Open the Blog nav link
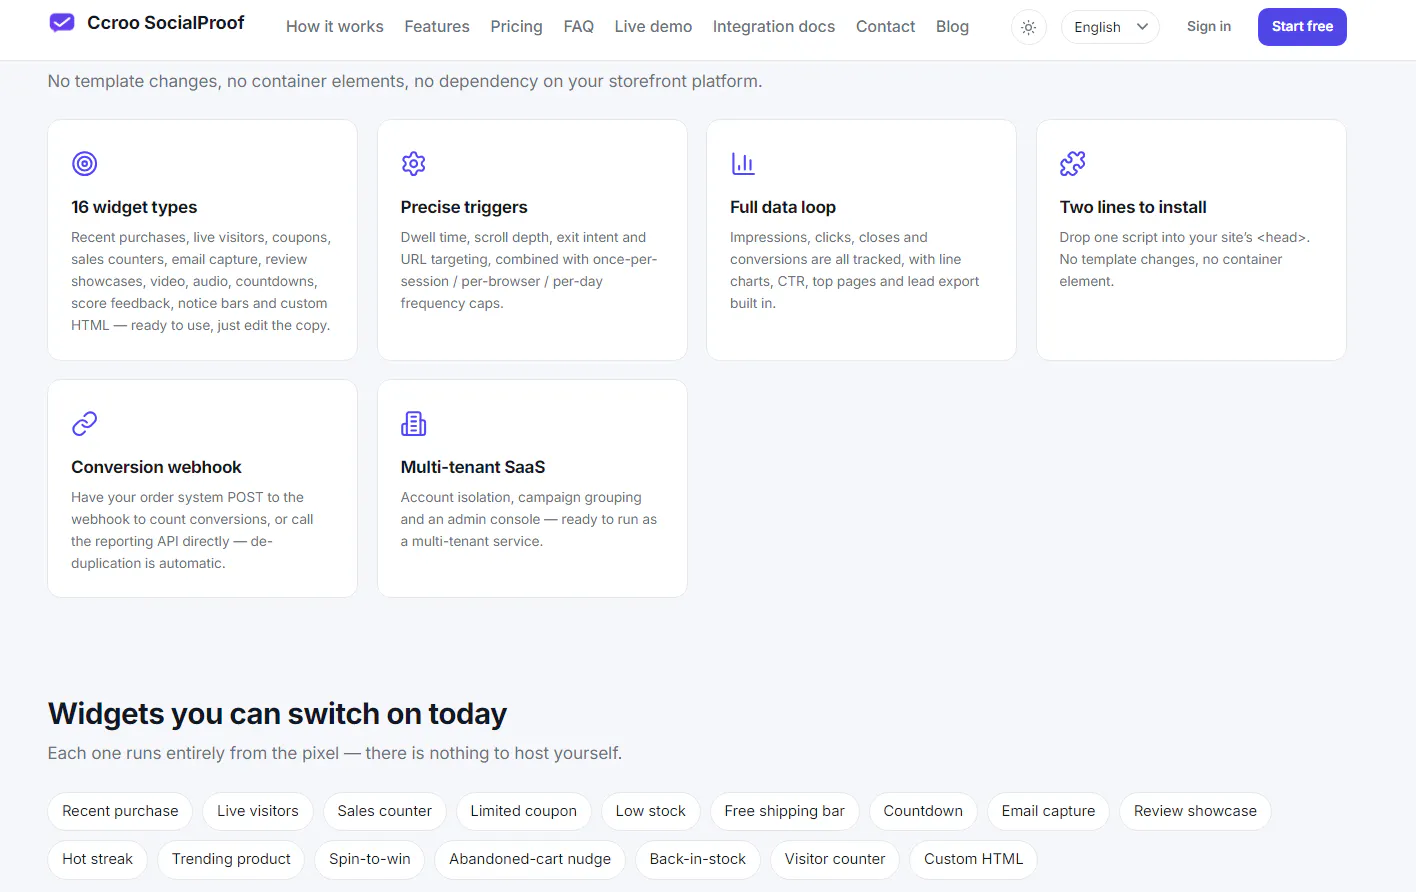This screenshot has width=1416, height=892. tap(952, 27)
